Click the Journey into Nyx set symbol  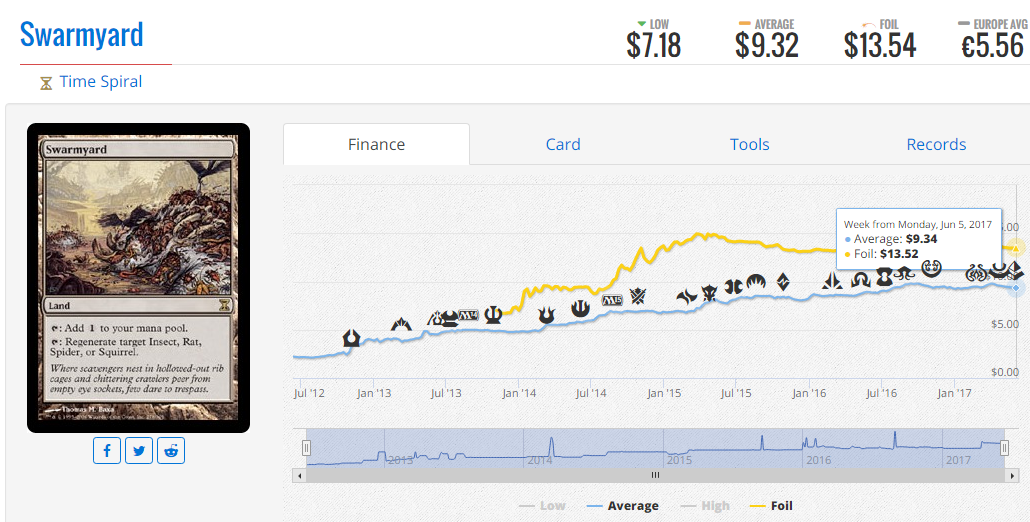click(580, 307)
